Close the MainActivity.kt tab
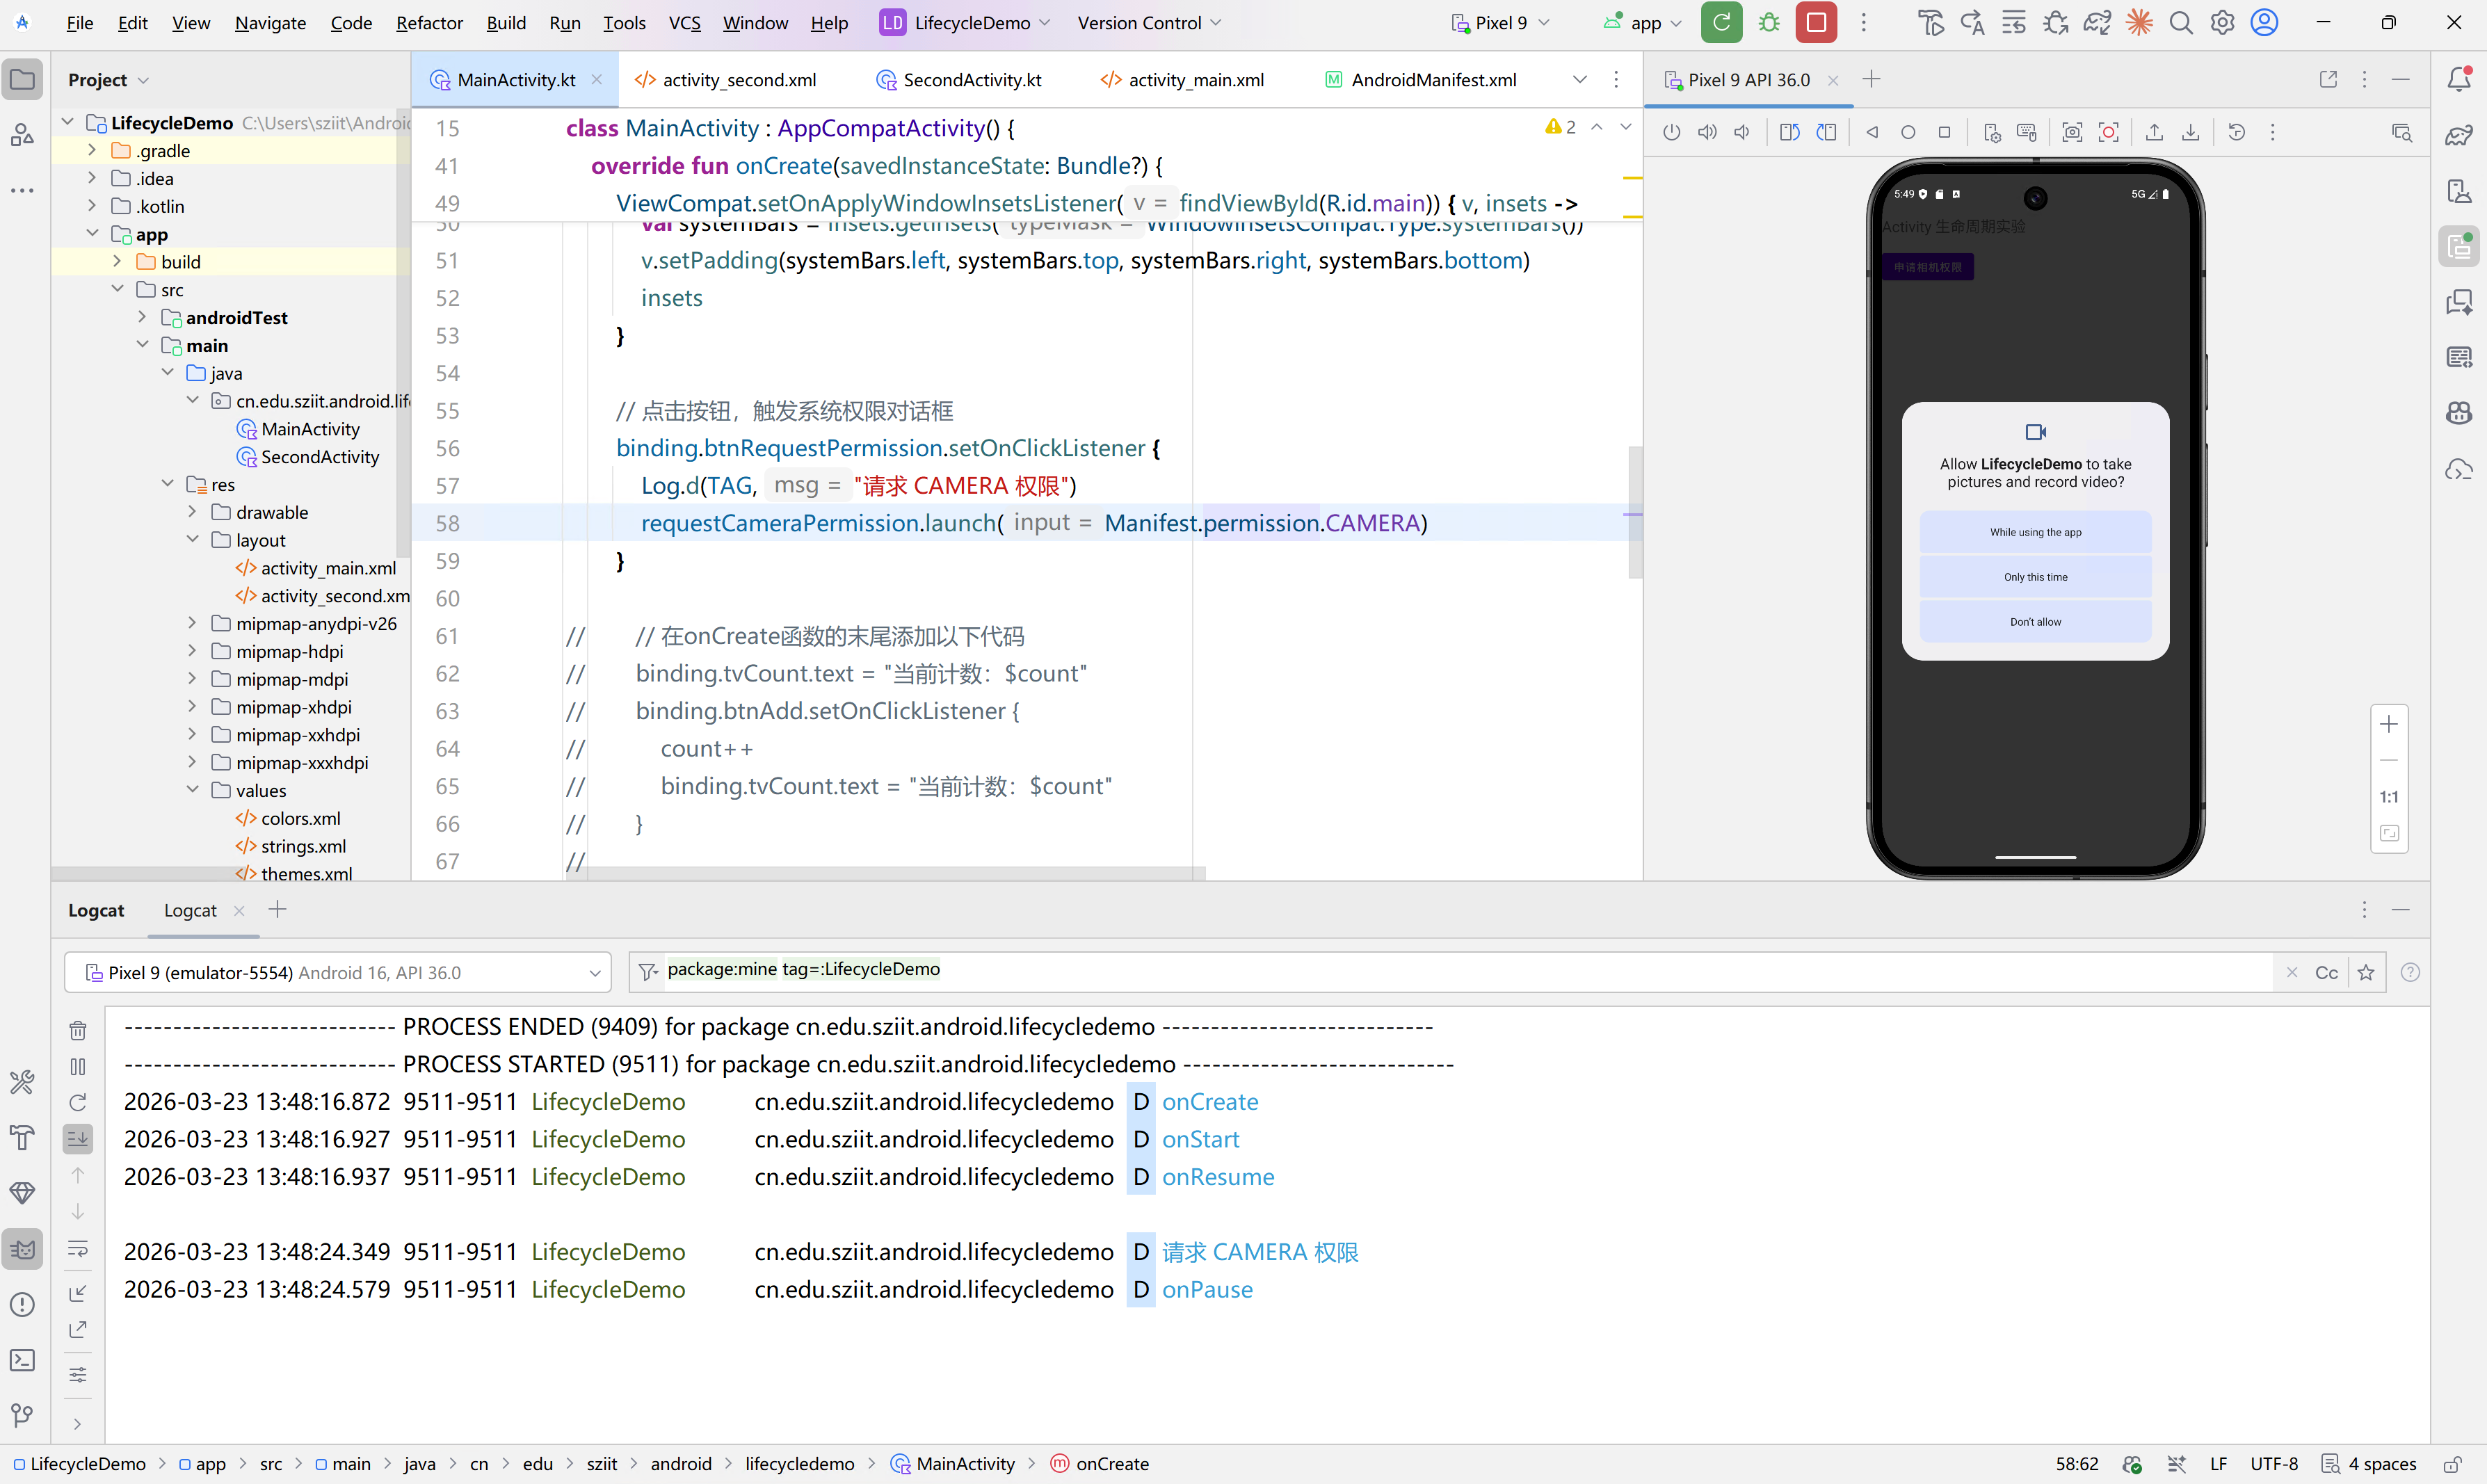This screenshot has height=1484, width=2487. coord(597,79)
